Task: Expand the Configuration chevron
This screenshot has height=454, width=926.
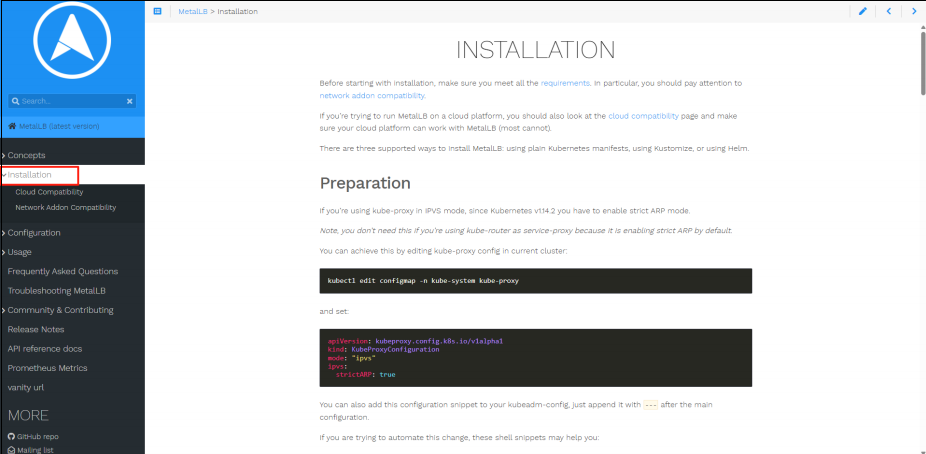Action: pyautogui.click(x=4, y=233)
